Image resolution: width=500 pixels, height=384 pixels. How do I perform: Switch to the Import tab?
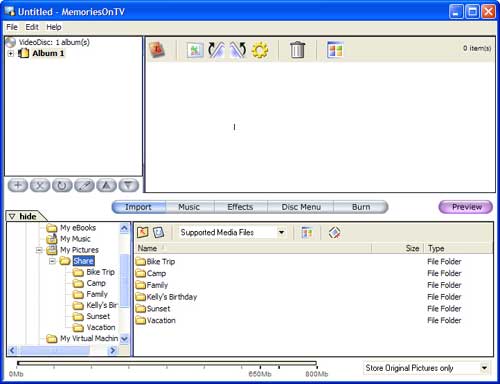click(138, 207)
